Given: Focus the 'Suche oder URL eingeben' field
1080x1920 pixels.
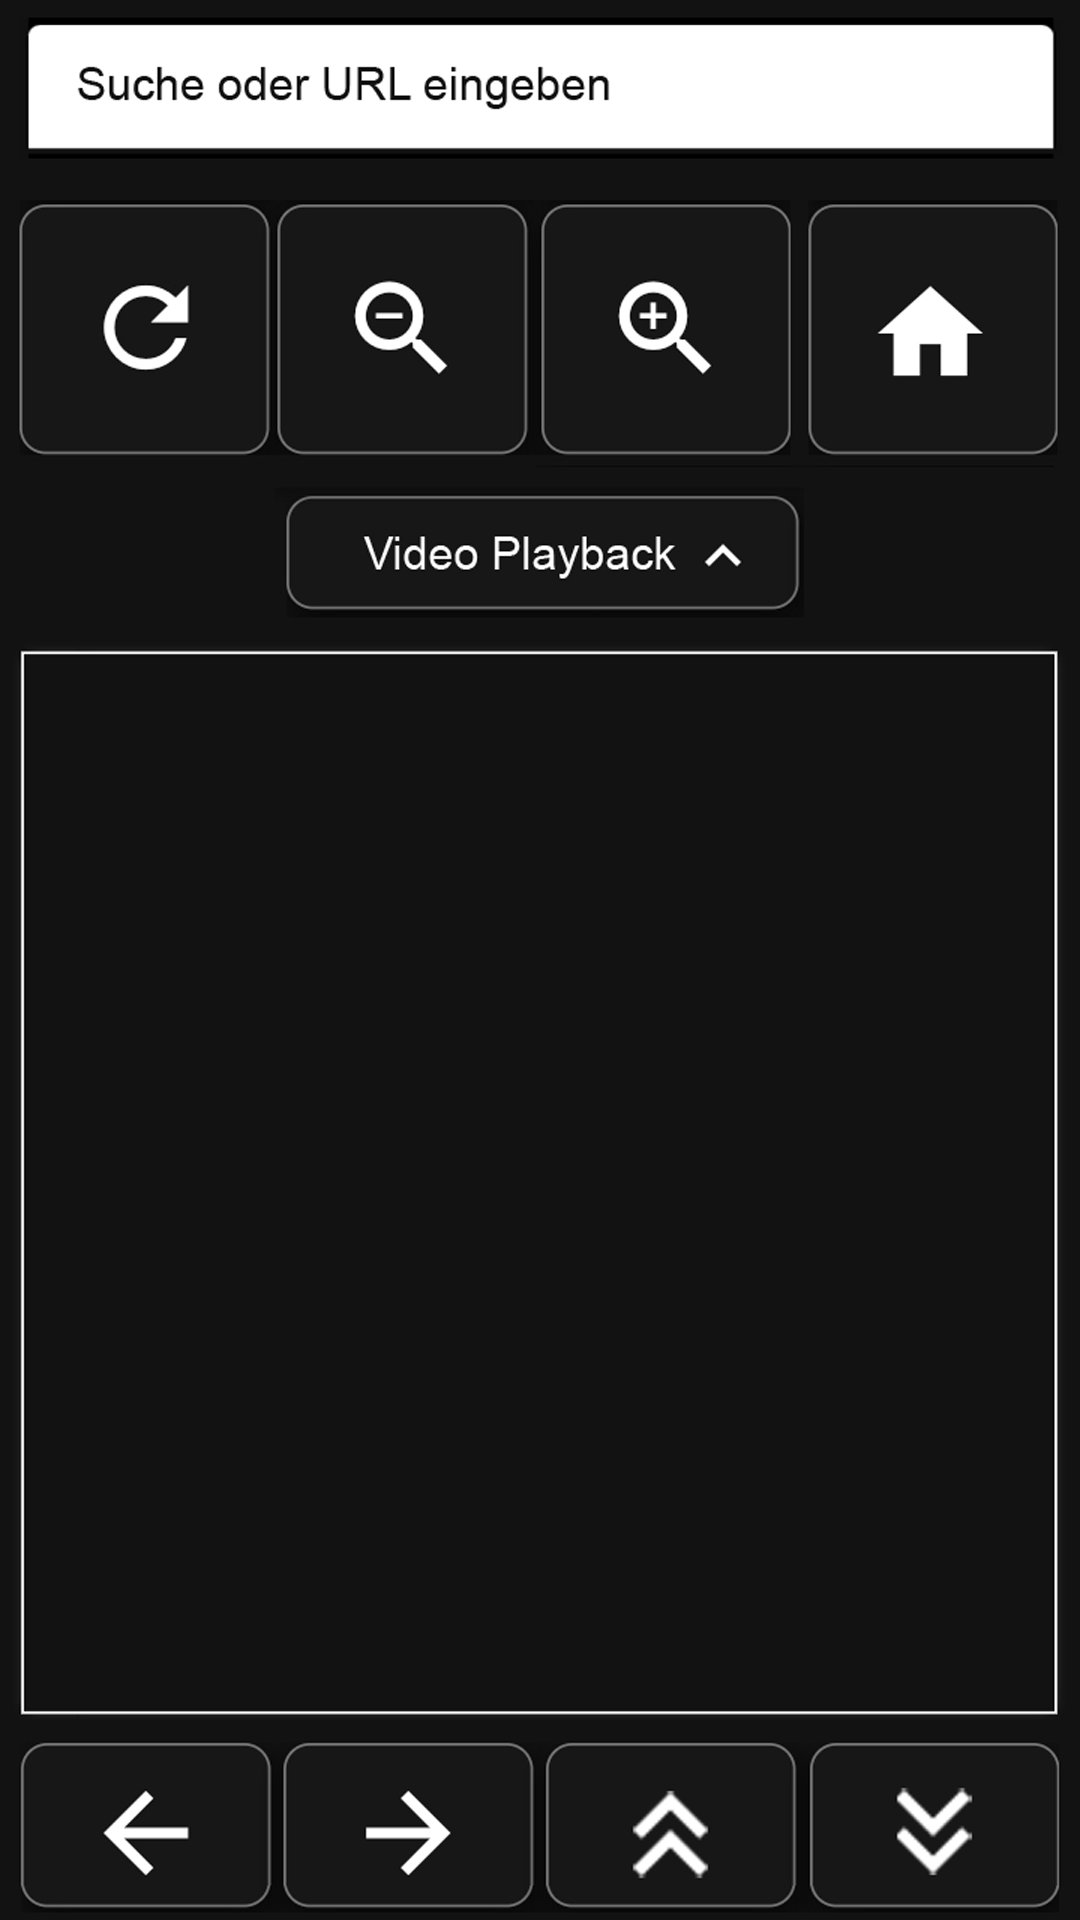Looking at the screenshot, I should [540, 87].
